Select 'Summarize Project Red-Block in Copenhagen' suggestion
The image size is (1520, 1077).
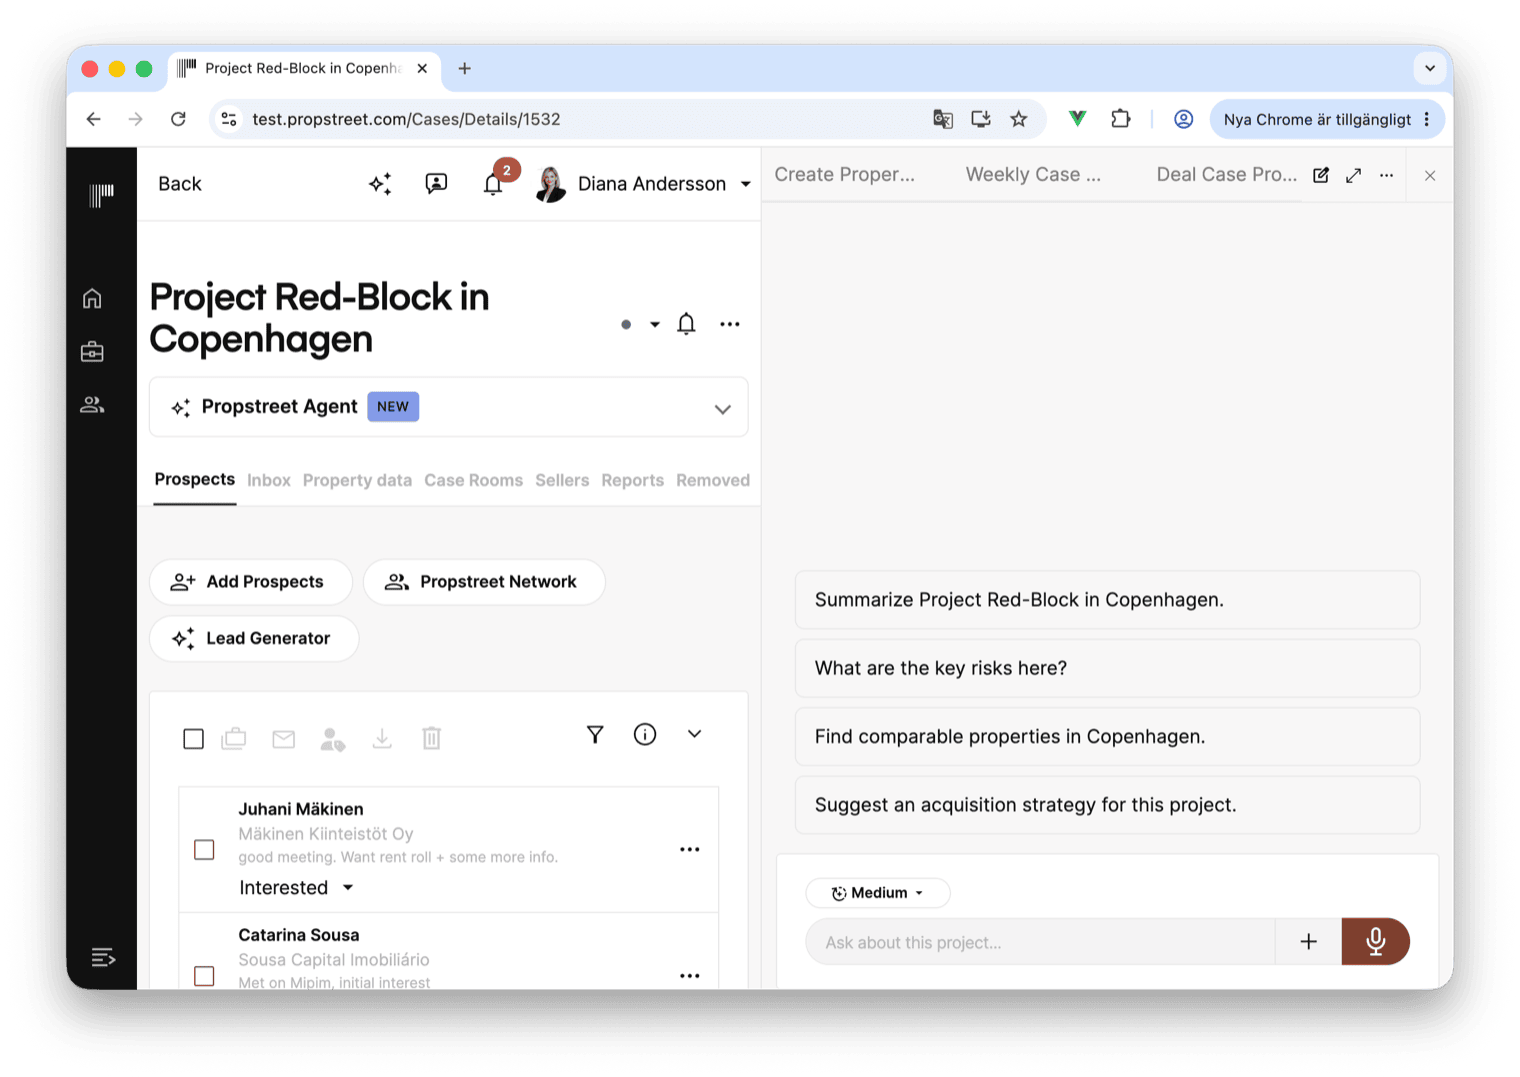pyautogui.click(x=1107, y=600)
